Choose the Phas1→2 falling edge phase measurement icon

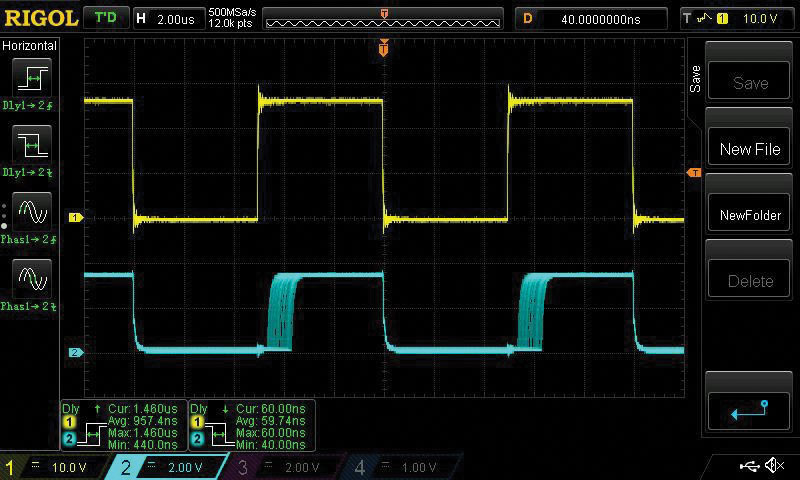tap(30, 279)
